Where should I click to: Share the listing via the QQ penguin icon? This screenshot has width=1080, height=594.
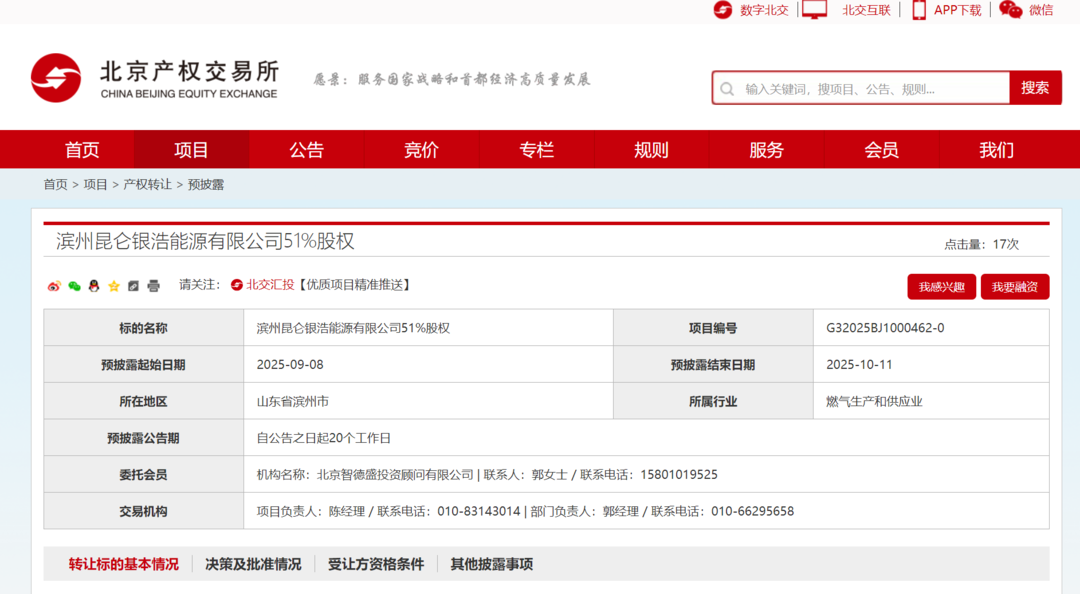(94, 286)
